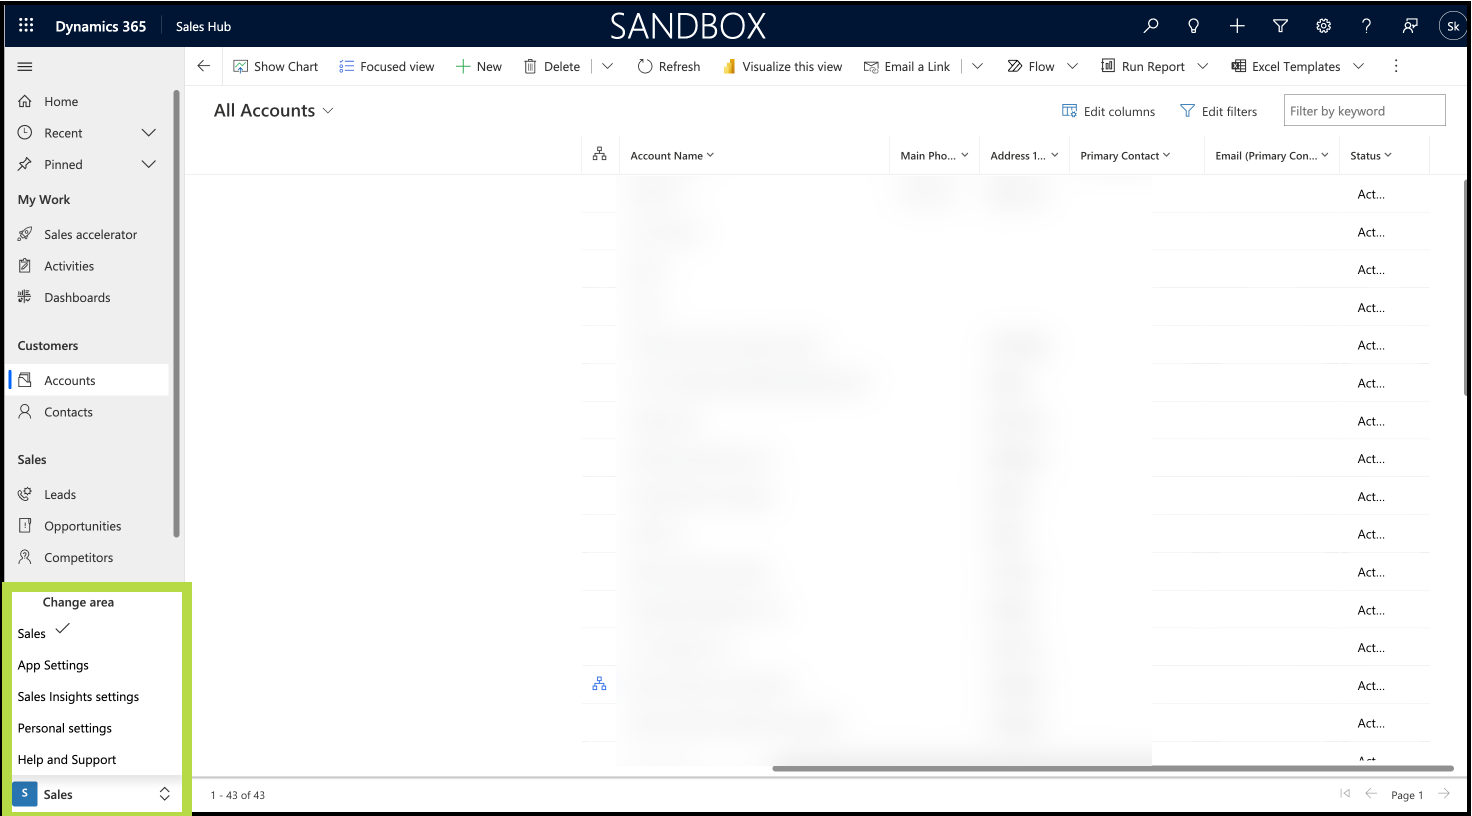Create a New account record
Image resolution: width=1472 pixels, height=816 pixels.
[479, 66]
